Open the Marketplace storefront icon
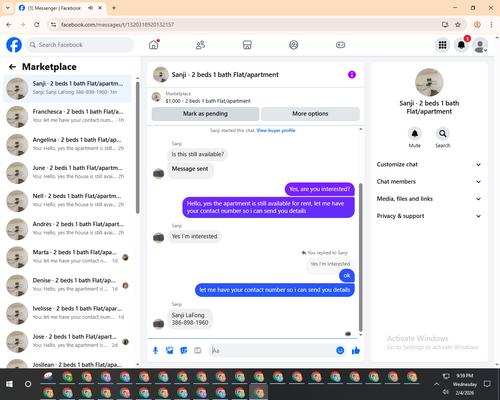The width and height of the screenshot is (500, 400). coord(247,45)
